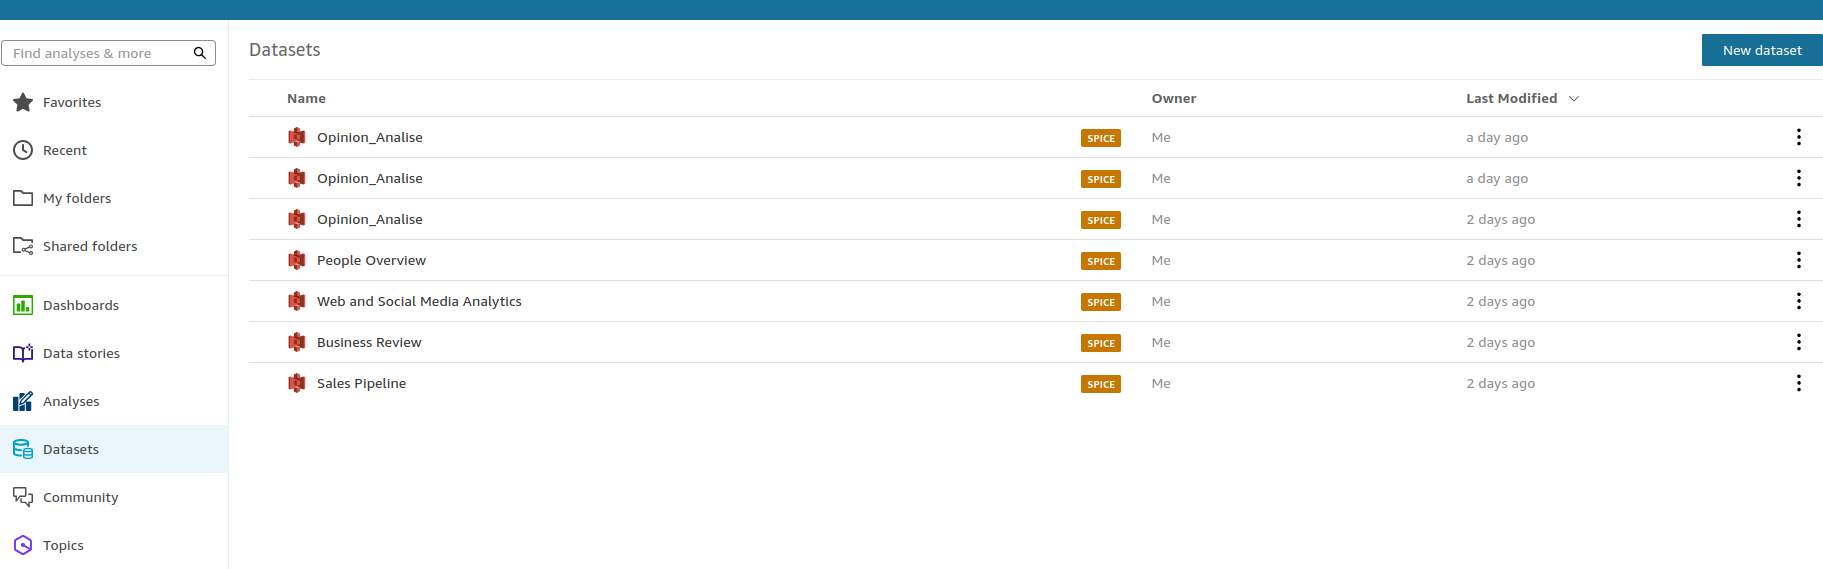Screen dimensions: 1823x569
Task: Open the three-dot menu for Web and Social Media Analytics
Action: pyautogui.click(x=1798, y=301)
